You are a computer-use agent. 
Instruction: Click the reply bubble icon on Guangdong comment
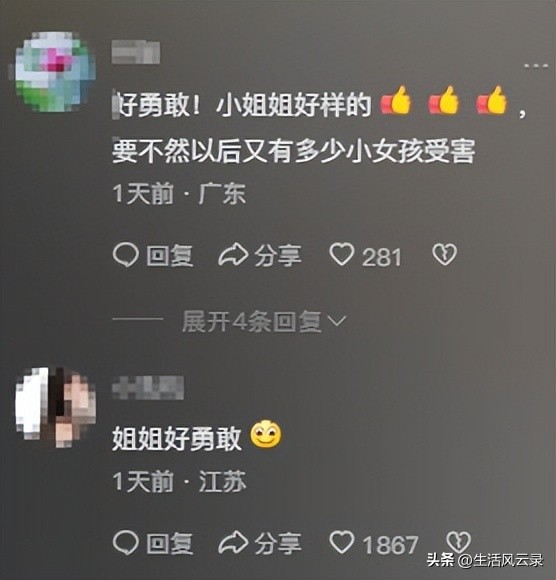pos(126,255)
